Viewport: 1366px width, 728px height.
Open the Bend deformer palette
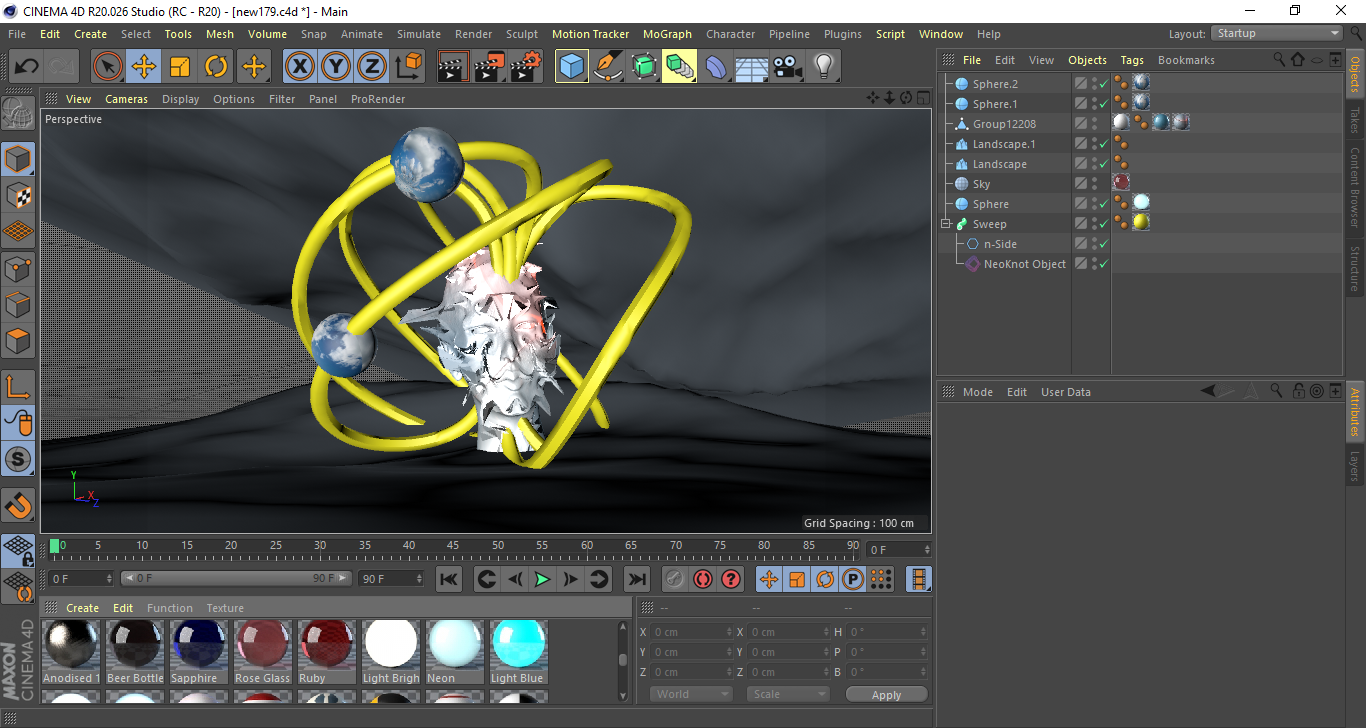pyautogui.click(x=716, y=67)
